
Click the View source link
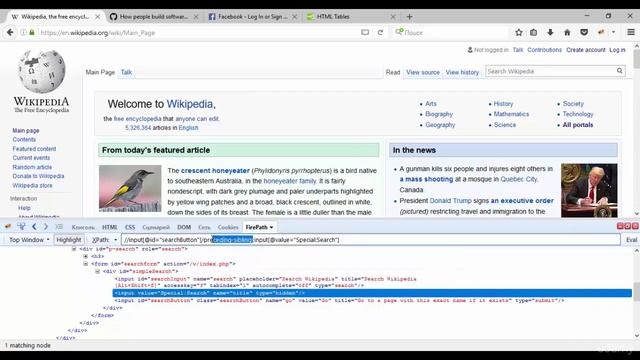click(423, 72)
